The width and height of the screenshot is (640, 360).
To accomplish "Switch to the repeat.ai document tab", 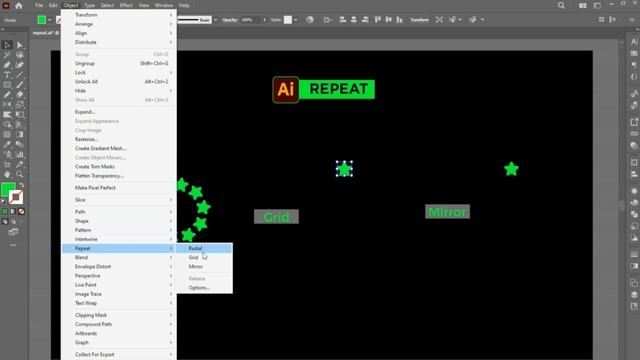I will pyautogui.click(x=46, y=33).
